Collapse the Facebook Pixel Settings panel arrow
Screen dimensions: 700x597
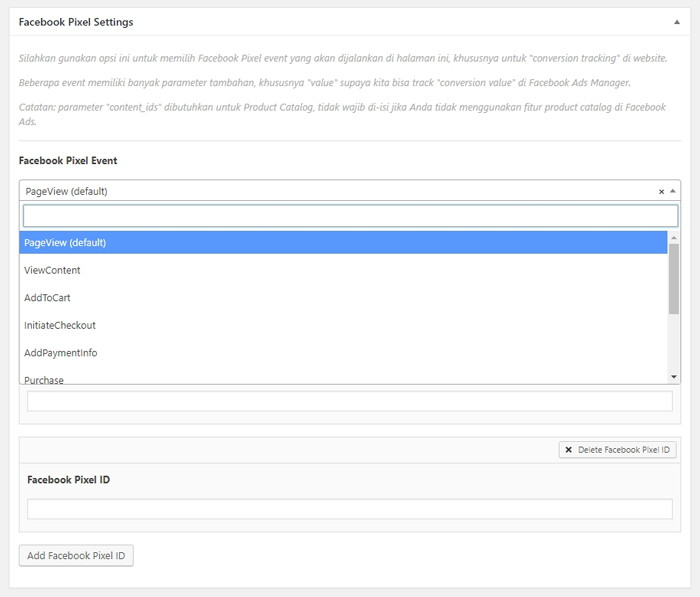tap(677, 22)
